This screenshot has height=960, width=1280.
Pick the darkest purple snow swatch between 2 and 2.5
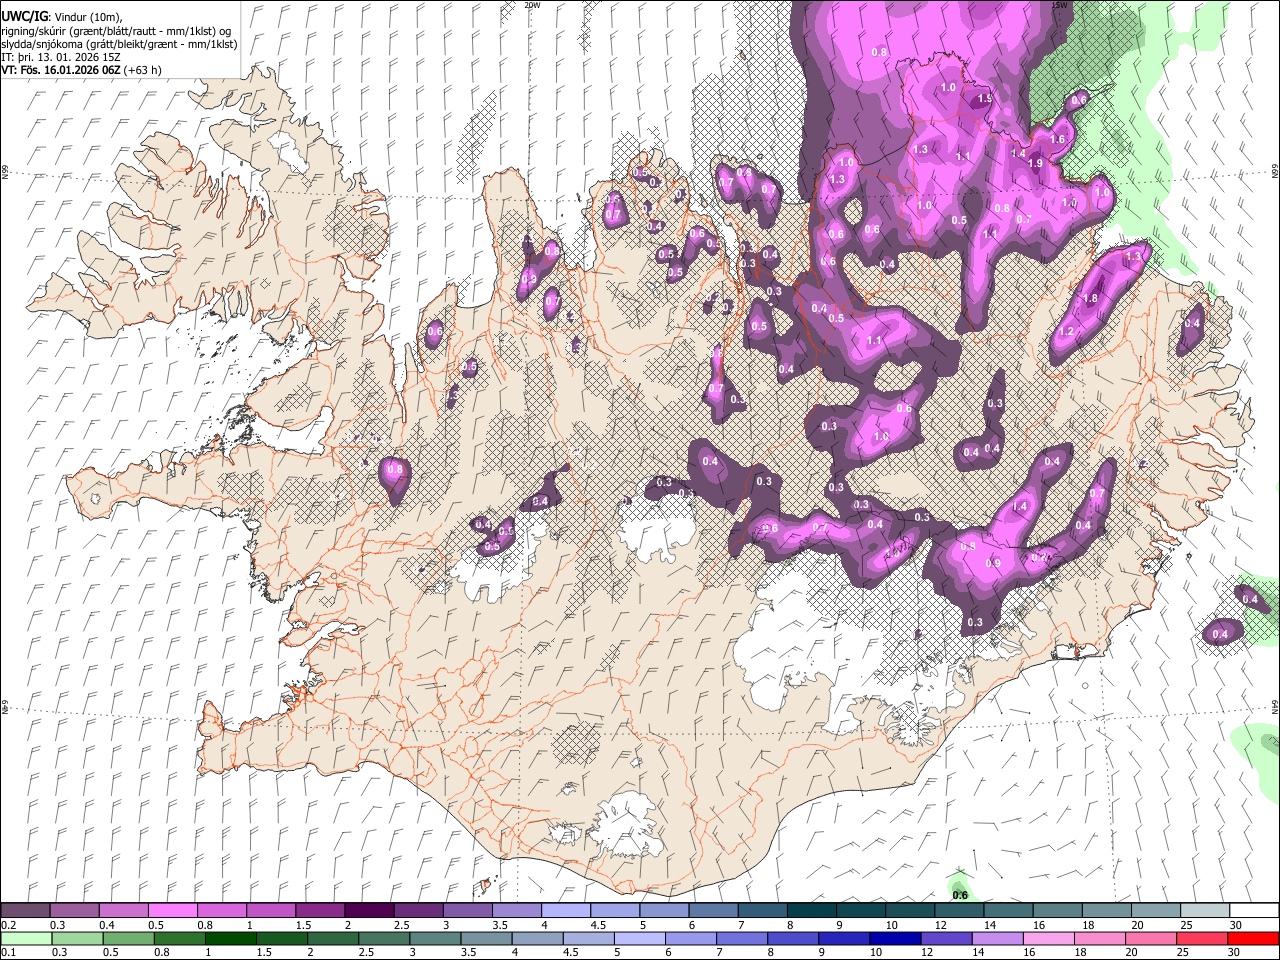click(368, 910)
